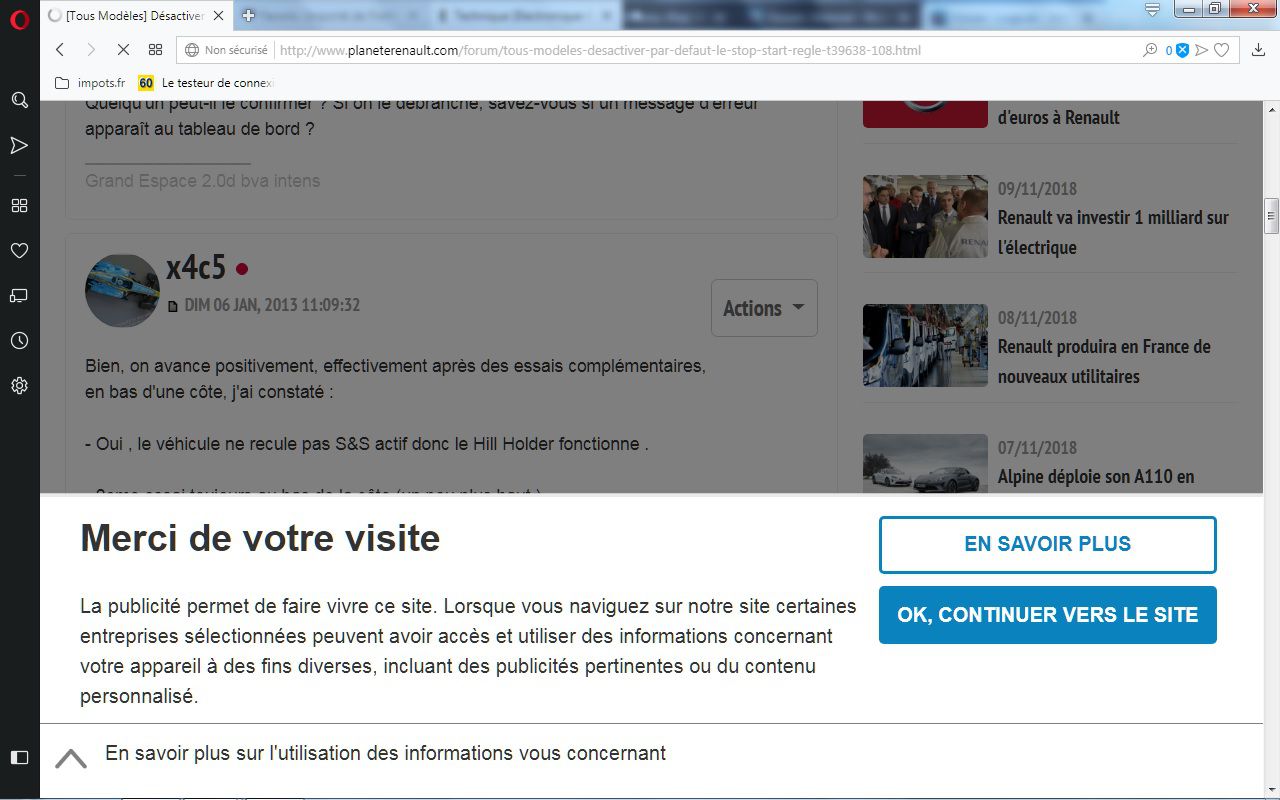This screenshot has width=1280, height=800.
Task: Open the tab list menu icon
Action: pos(1152,10)
